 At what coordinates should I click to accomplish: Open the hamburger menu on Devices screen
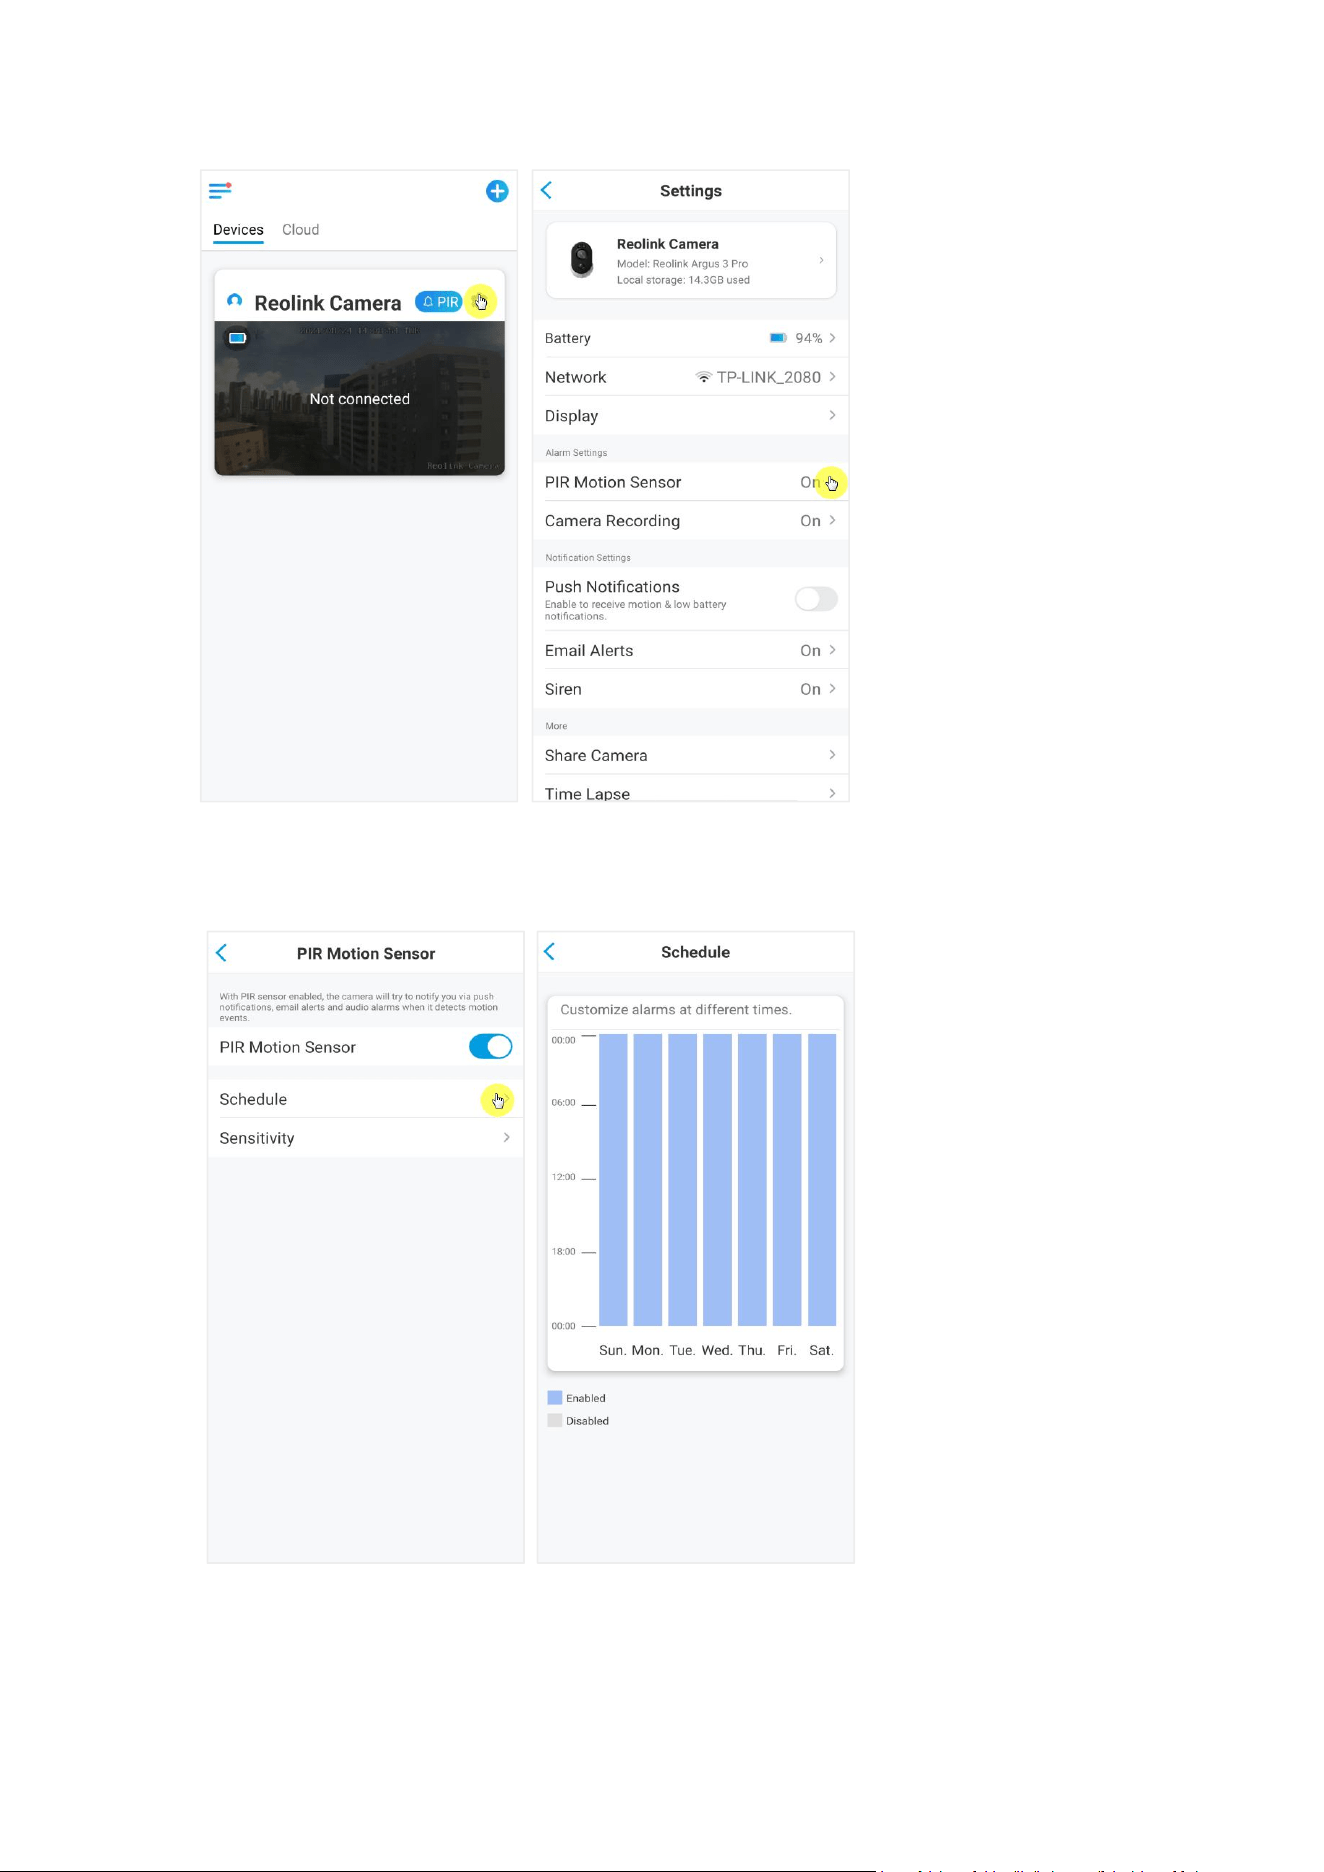(x=220, y=190)
